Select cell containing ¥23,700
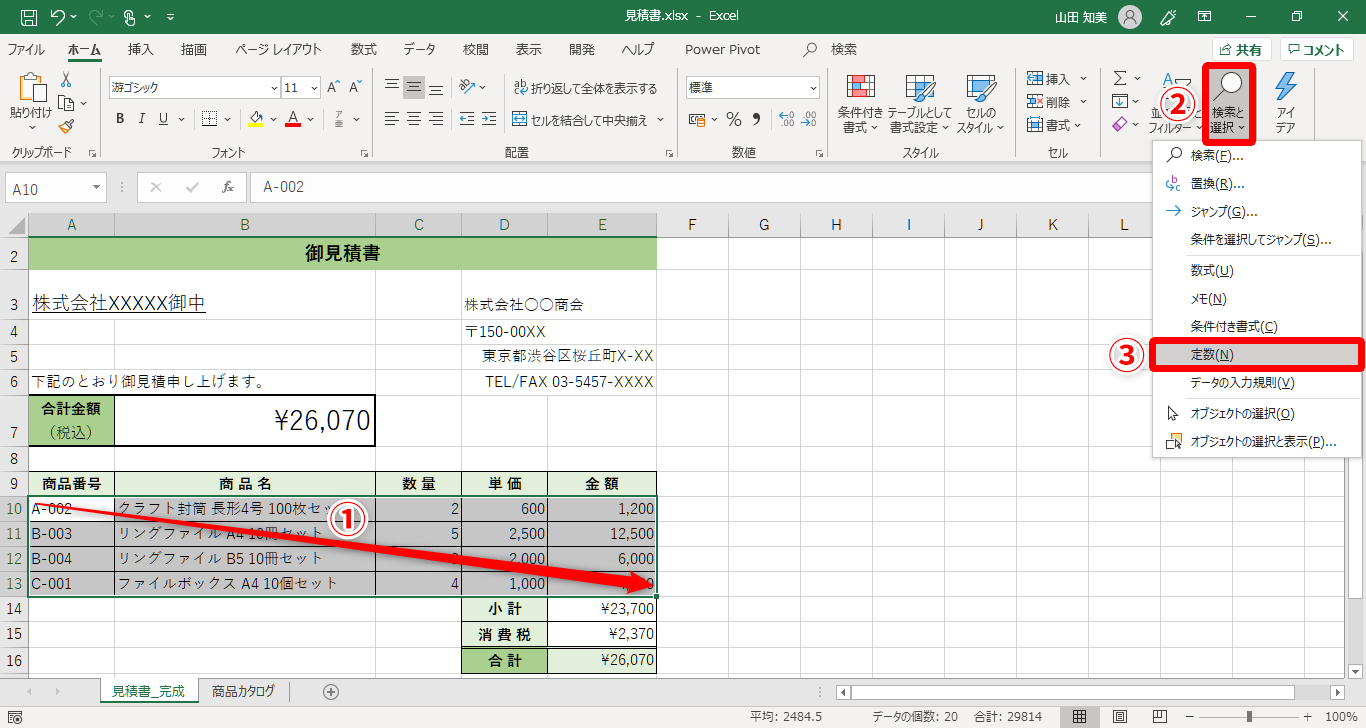Image resolution: width=1366 pixels, height=728 pixels. (602, 609)
